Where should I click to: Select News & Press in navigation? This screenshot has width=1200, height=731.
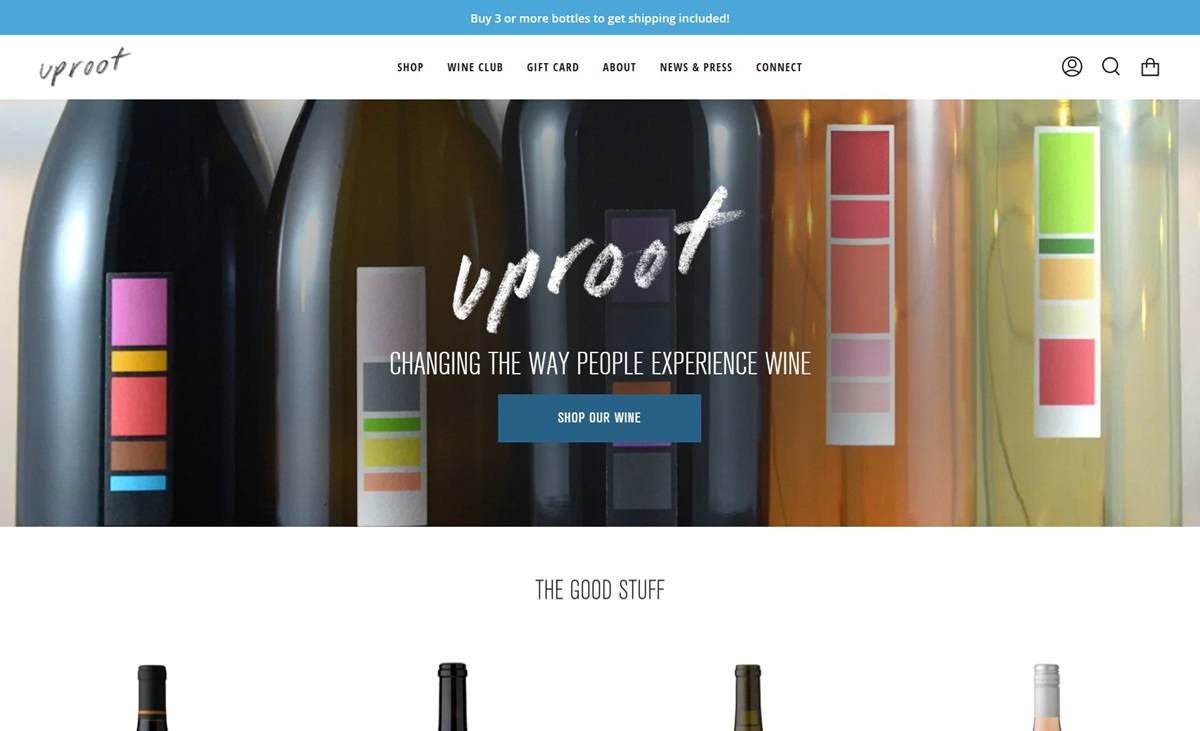point(696,67)
